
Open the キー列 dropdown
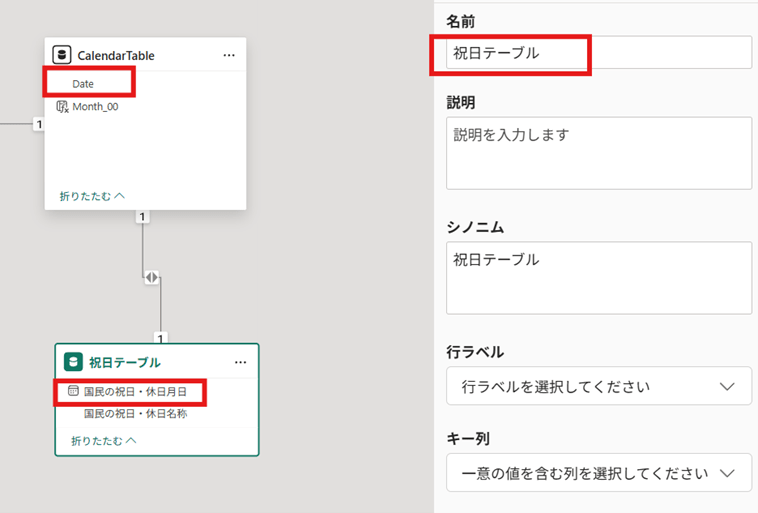click(x=598, y=472)
